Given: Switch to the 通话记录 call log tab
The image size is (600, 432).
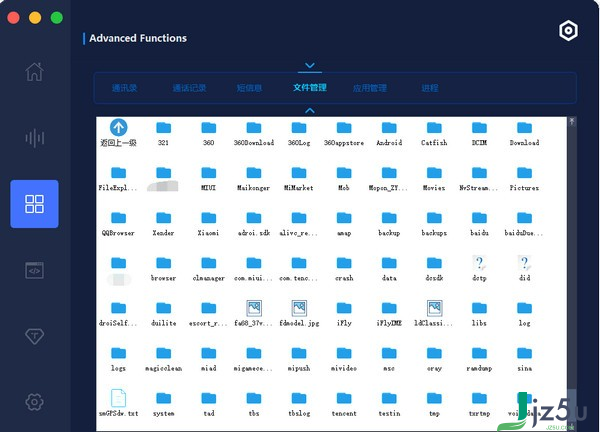Looking at the screenshot, I should pyautogui.click(x=189, y=88).
